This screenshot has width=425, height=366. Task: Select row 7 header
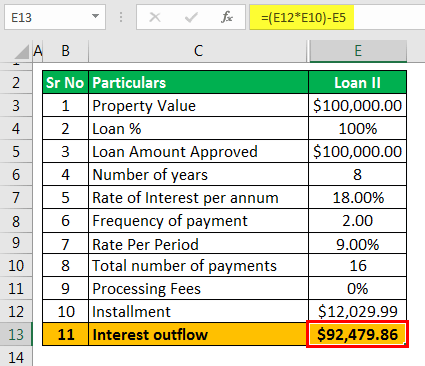click(x=16, y=197)
